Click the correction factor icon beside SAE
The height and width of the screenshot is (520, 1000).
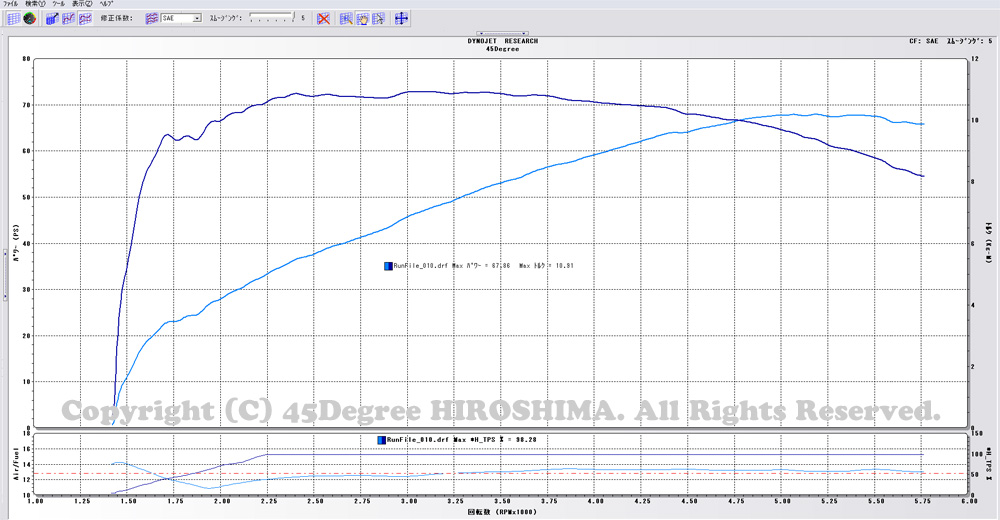pyautogui.click(x=152, y=18)
